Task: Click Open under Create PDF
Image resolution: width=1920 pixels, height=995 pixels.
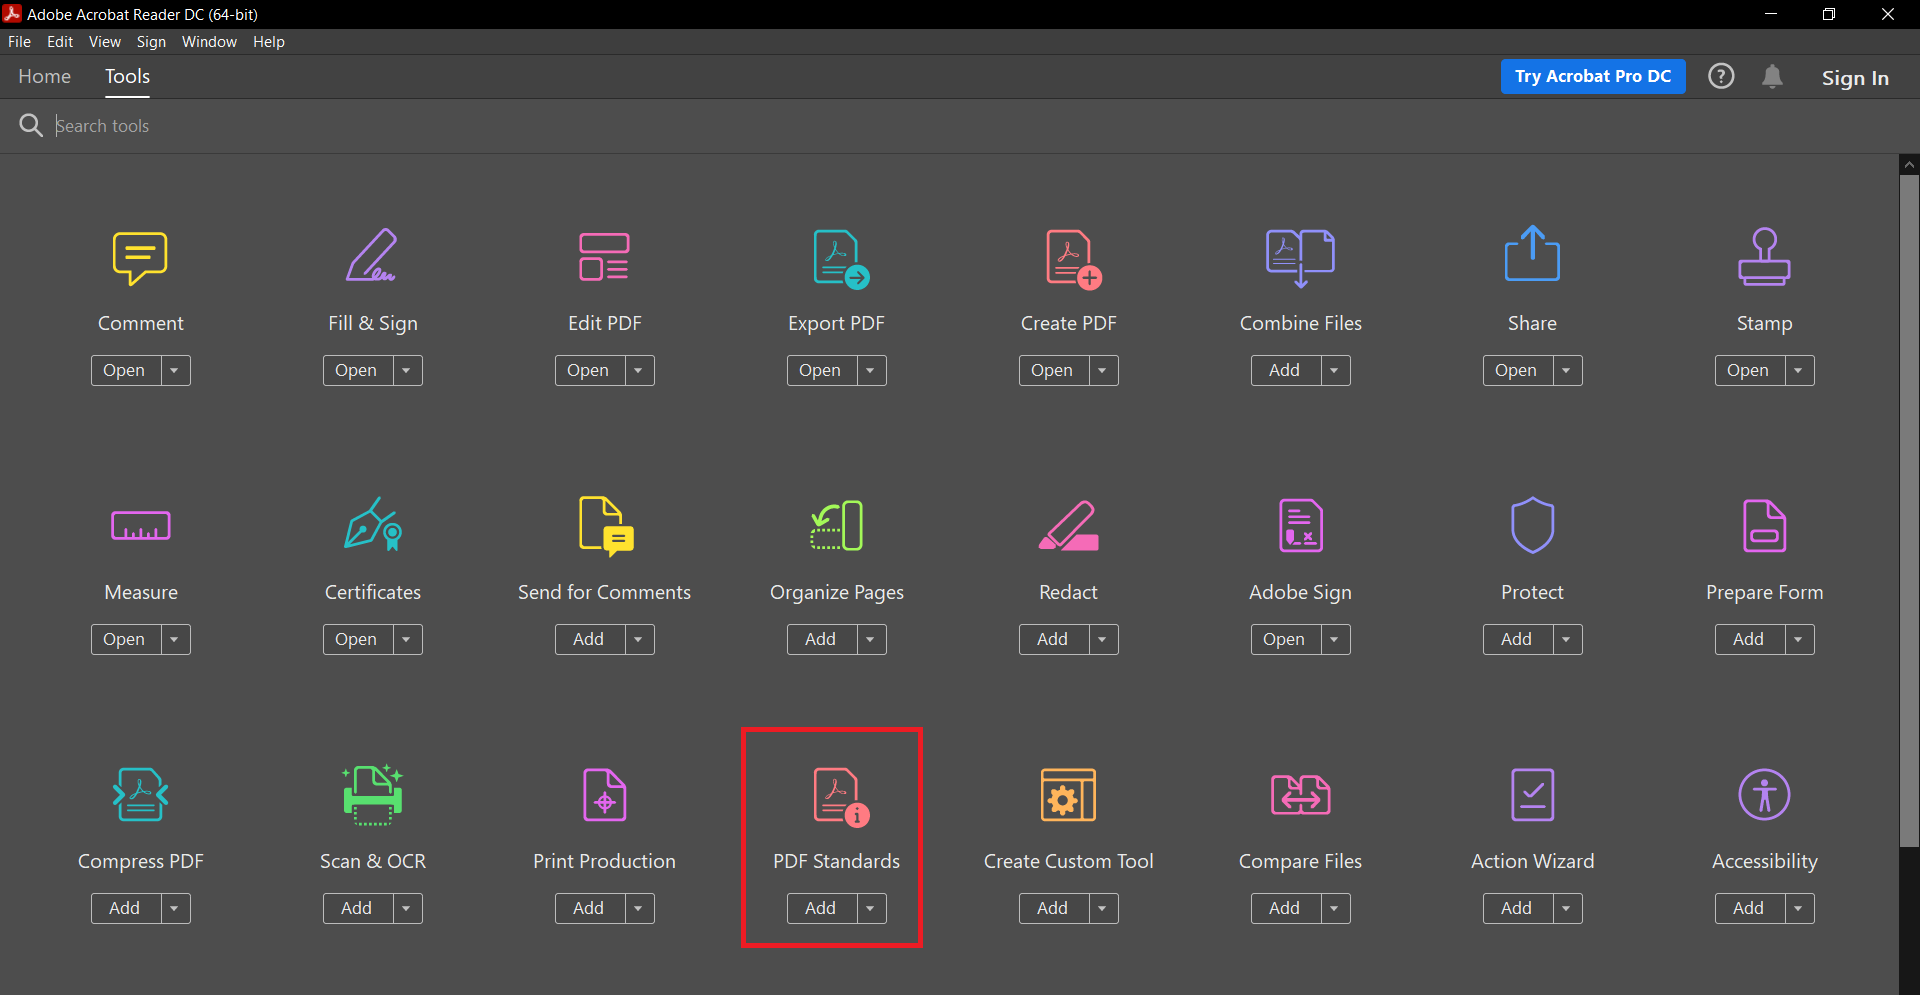Action: [x=1053, y=370]
